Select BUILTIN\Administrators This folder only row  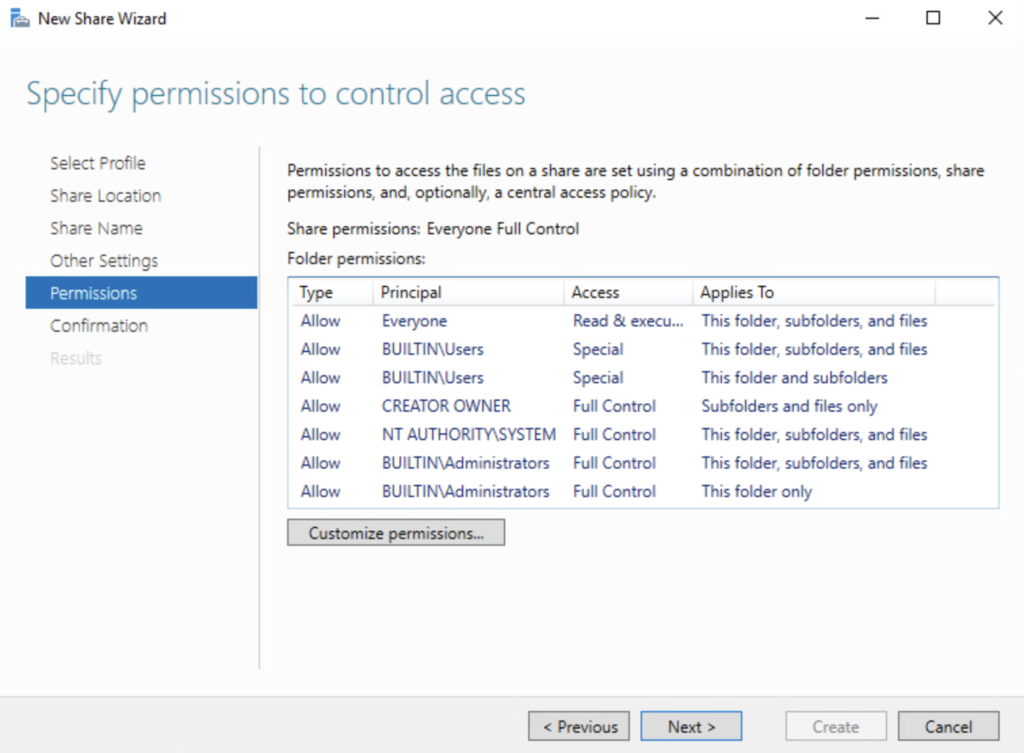coord(465,492)
